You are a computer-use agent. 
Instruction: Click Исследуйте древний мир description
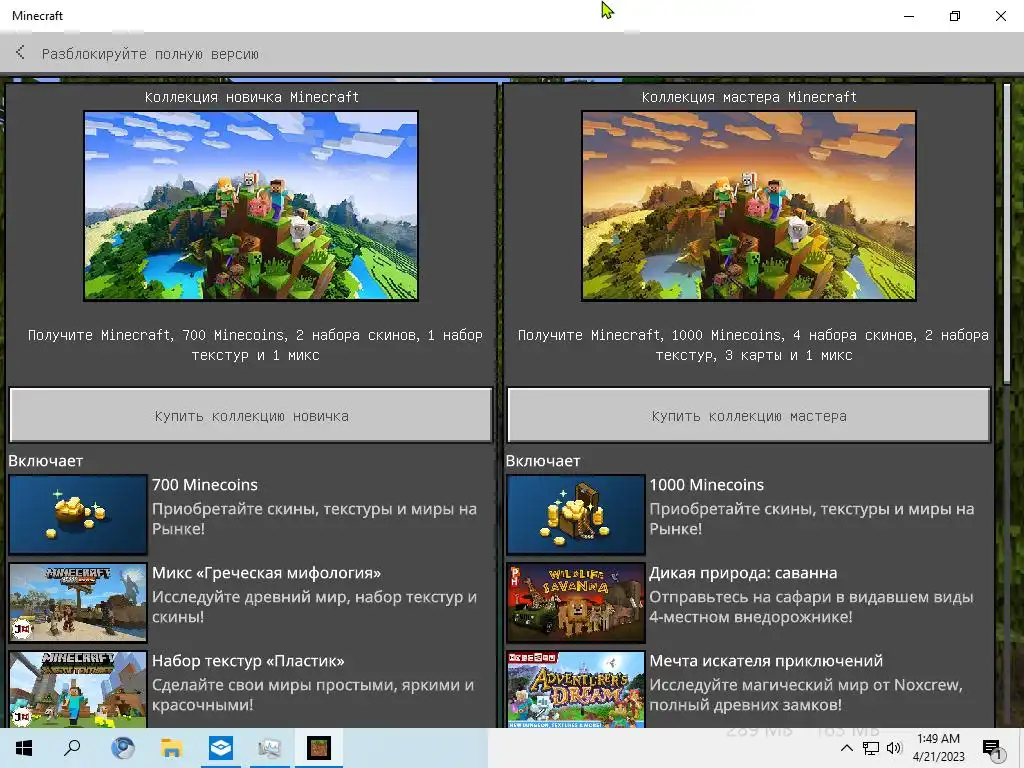pyautogui.click(x=314, y=607)
